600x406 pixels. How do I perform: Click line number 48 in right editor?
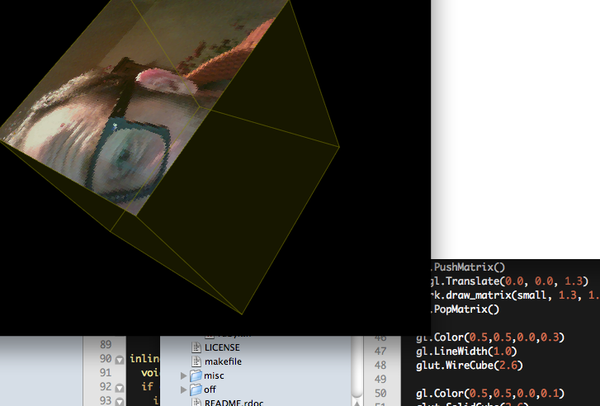pos(380,365)
